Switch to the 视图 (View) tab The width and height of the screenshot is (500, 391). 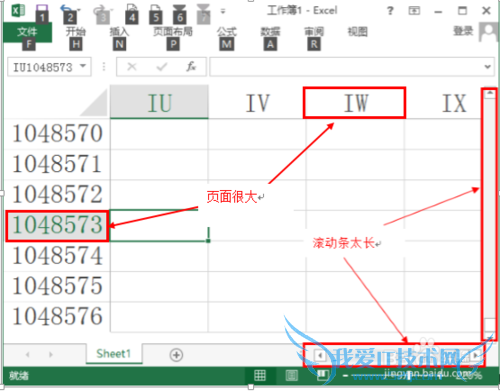pyautogui.click(x=358, y=32)
